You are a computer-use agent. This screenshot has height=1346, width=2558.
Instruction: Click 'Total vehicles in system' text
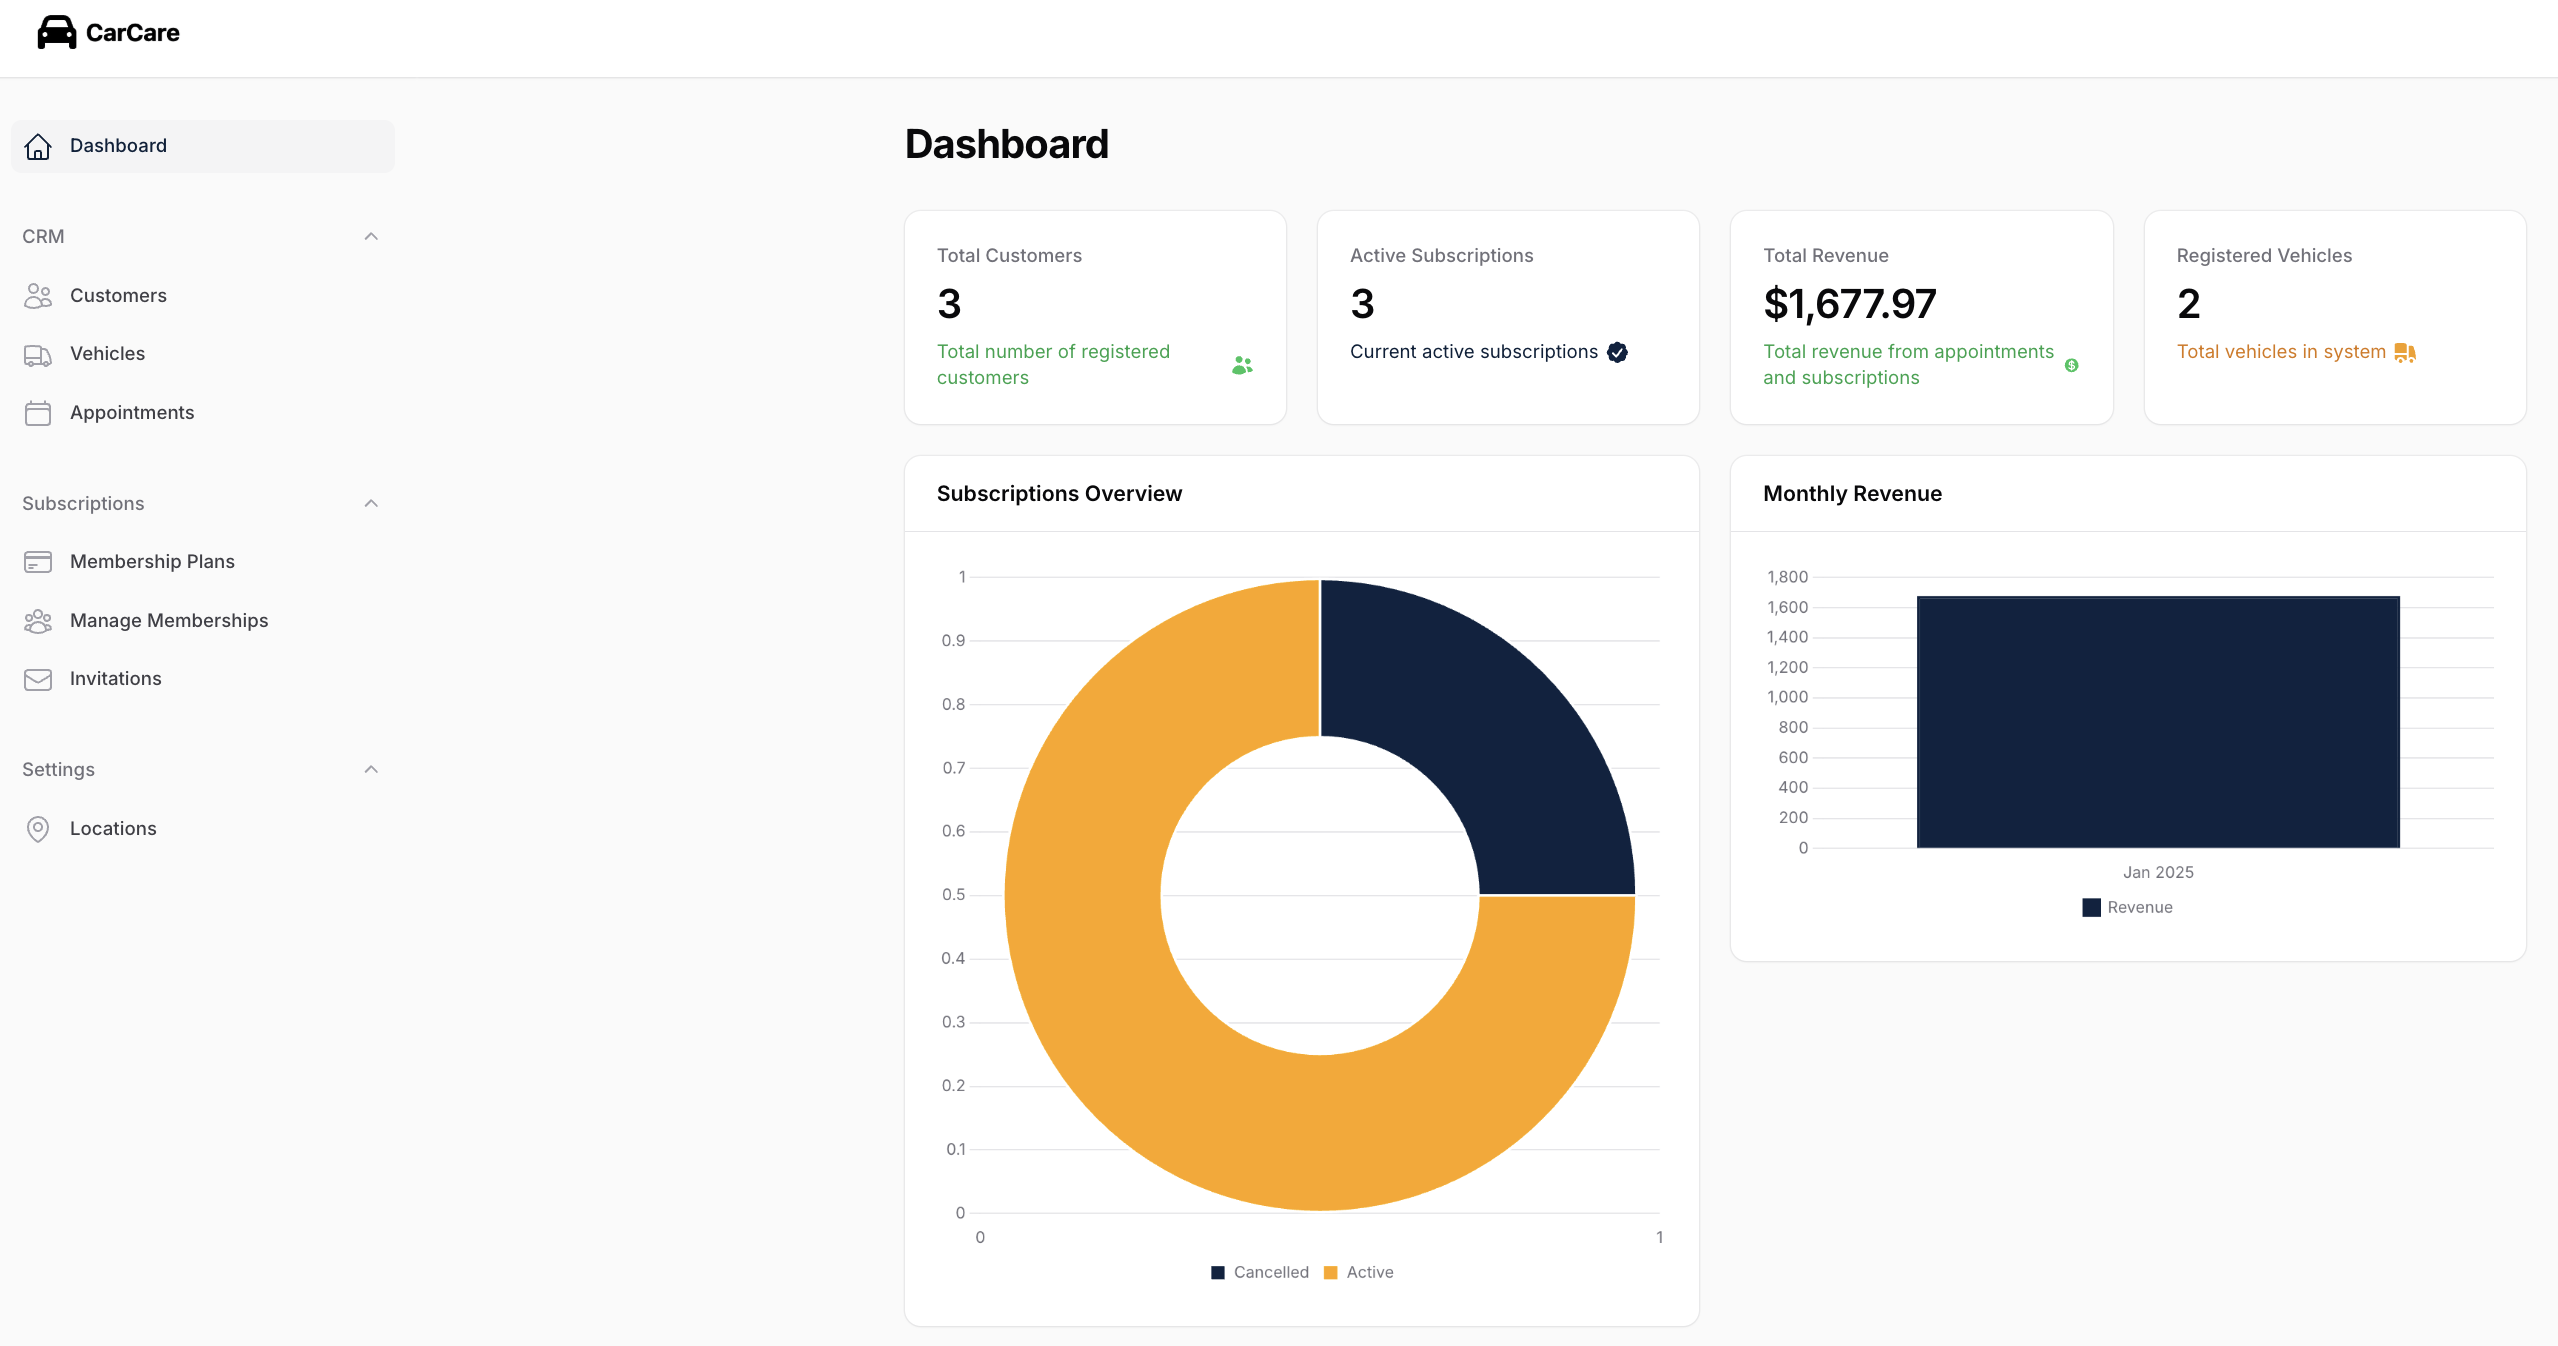click(2281, 352)
